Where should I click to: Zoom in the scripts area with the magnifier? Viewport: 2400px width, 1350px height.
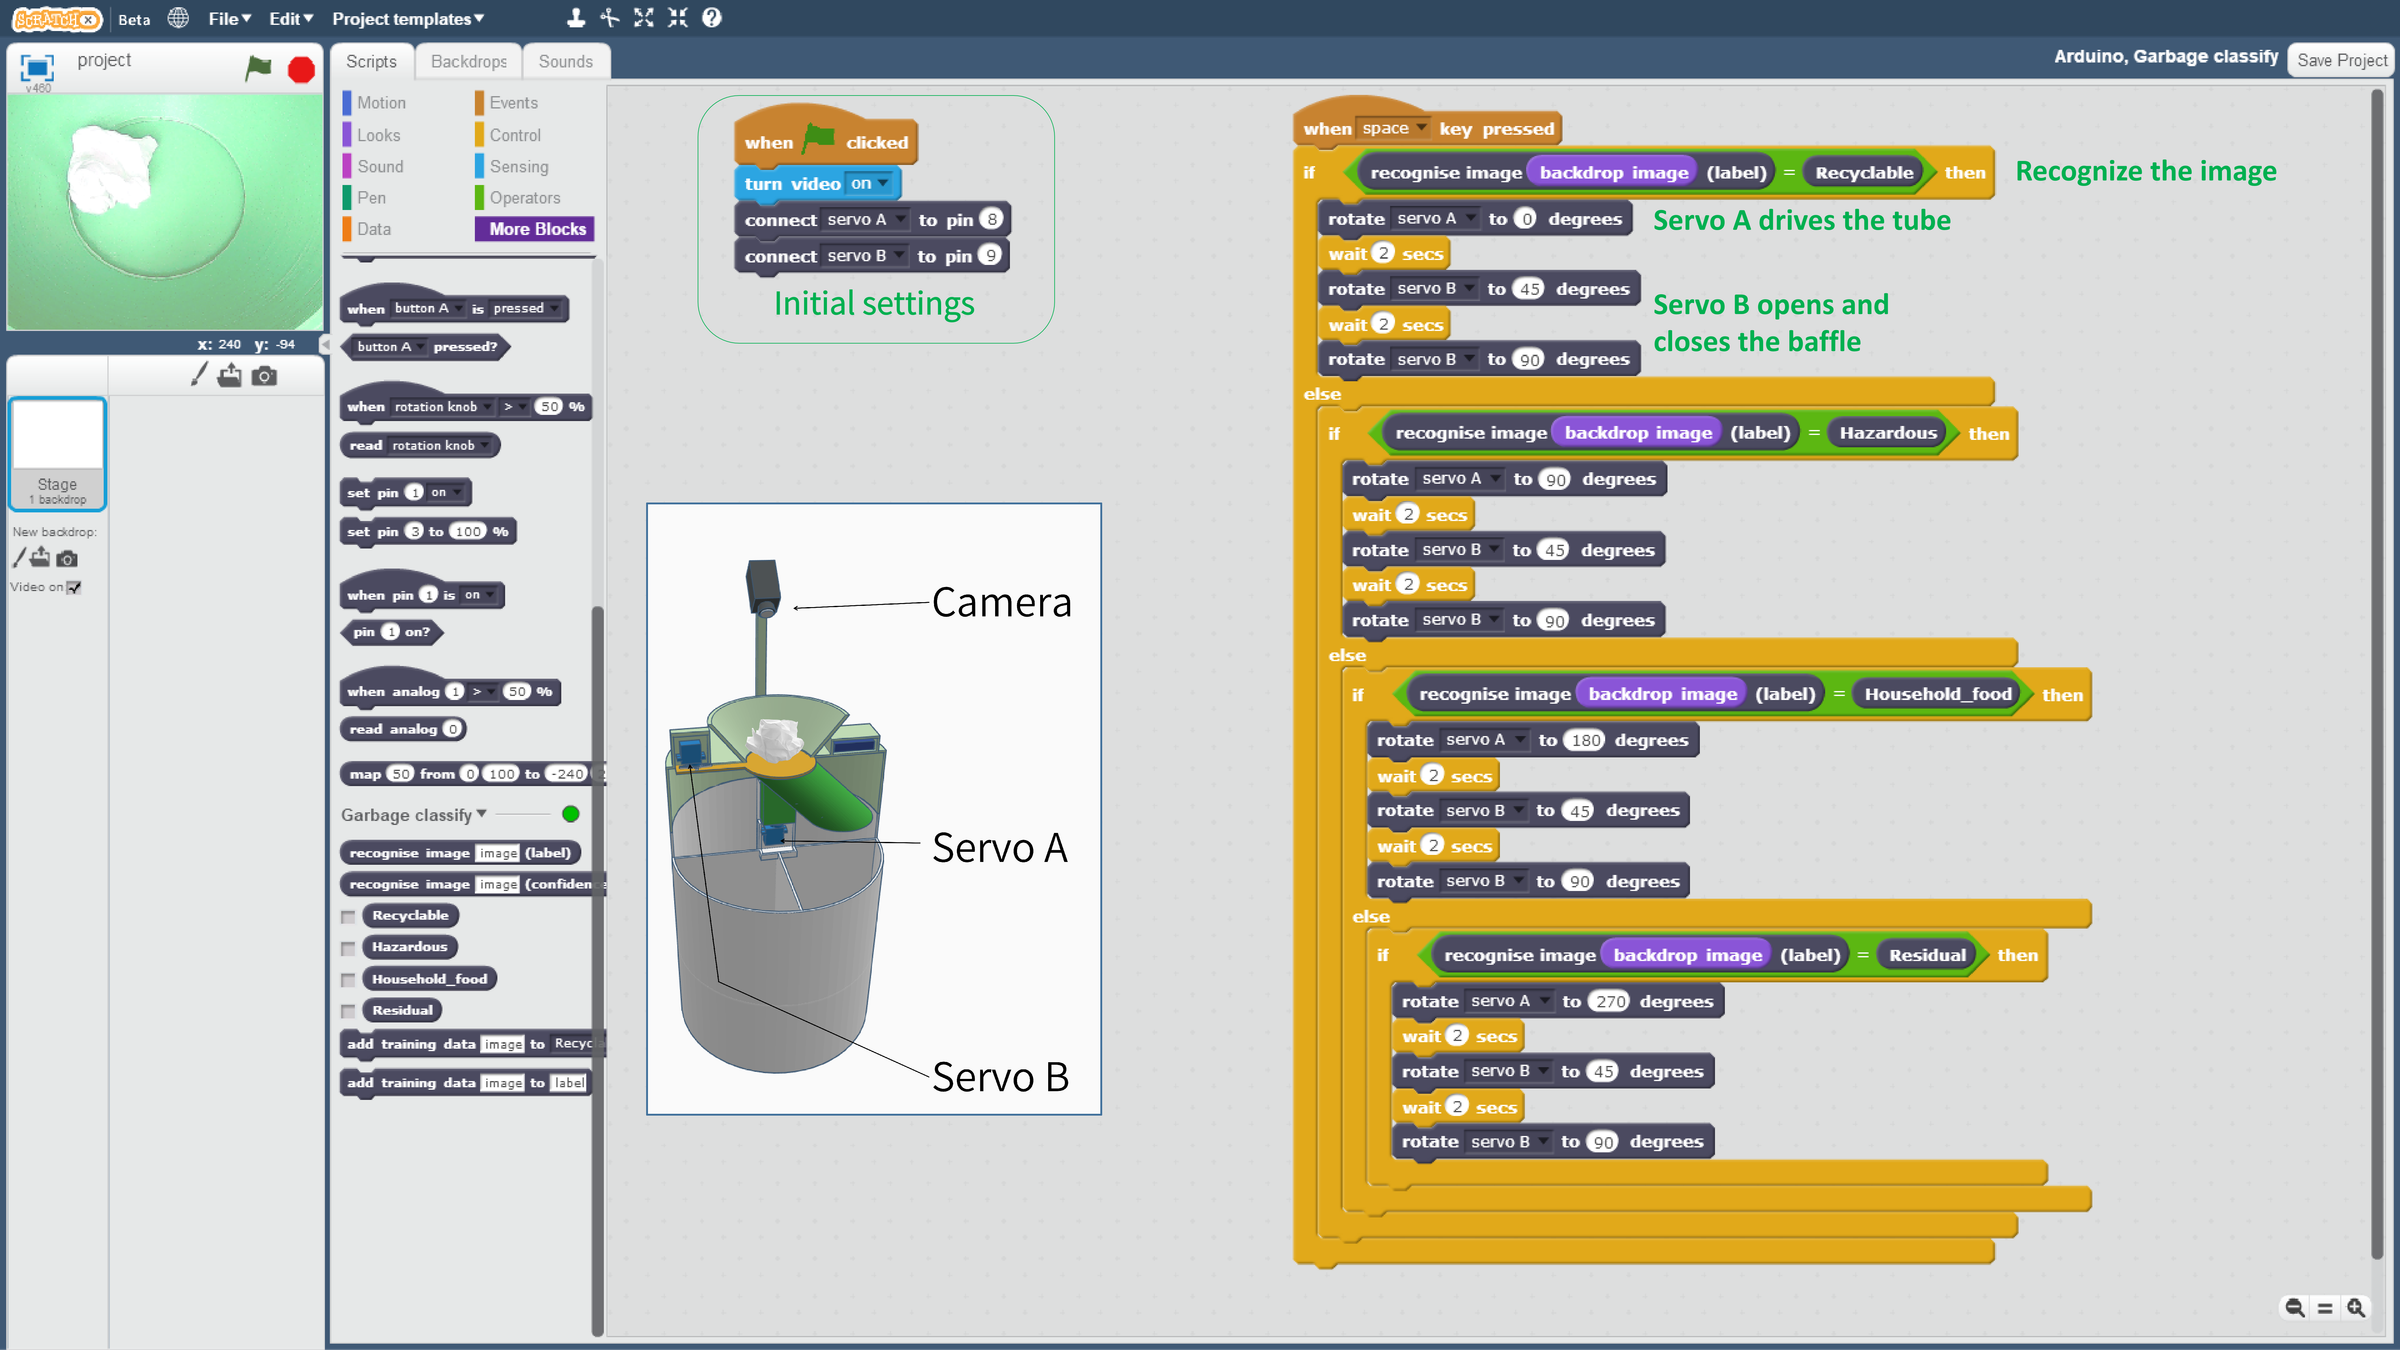pyautogui.click(x=2356, y=1307)
